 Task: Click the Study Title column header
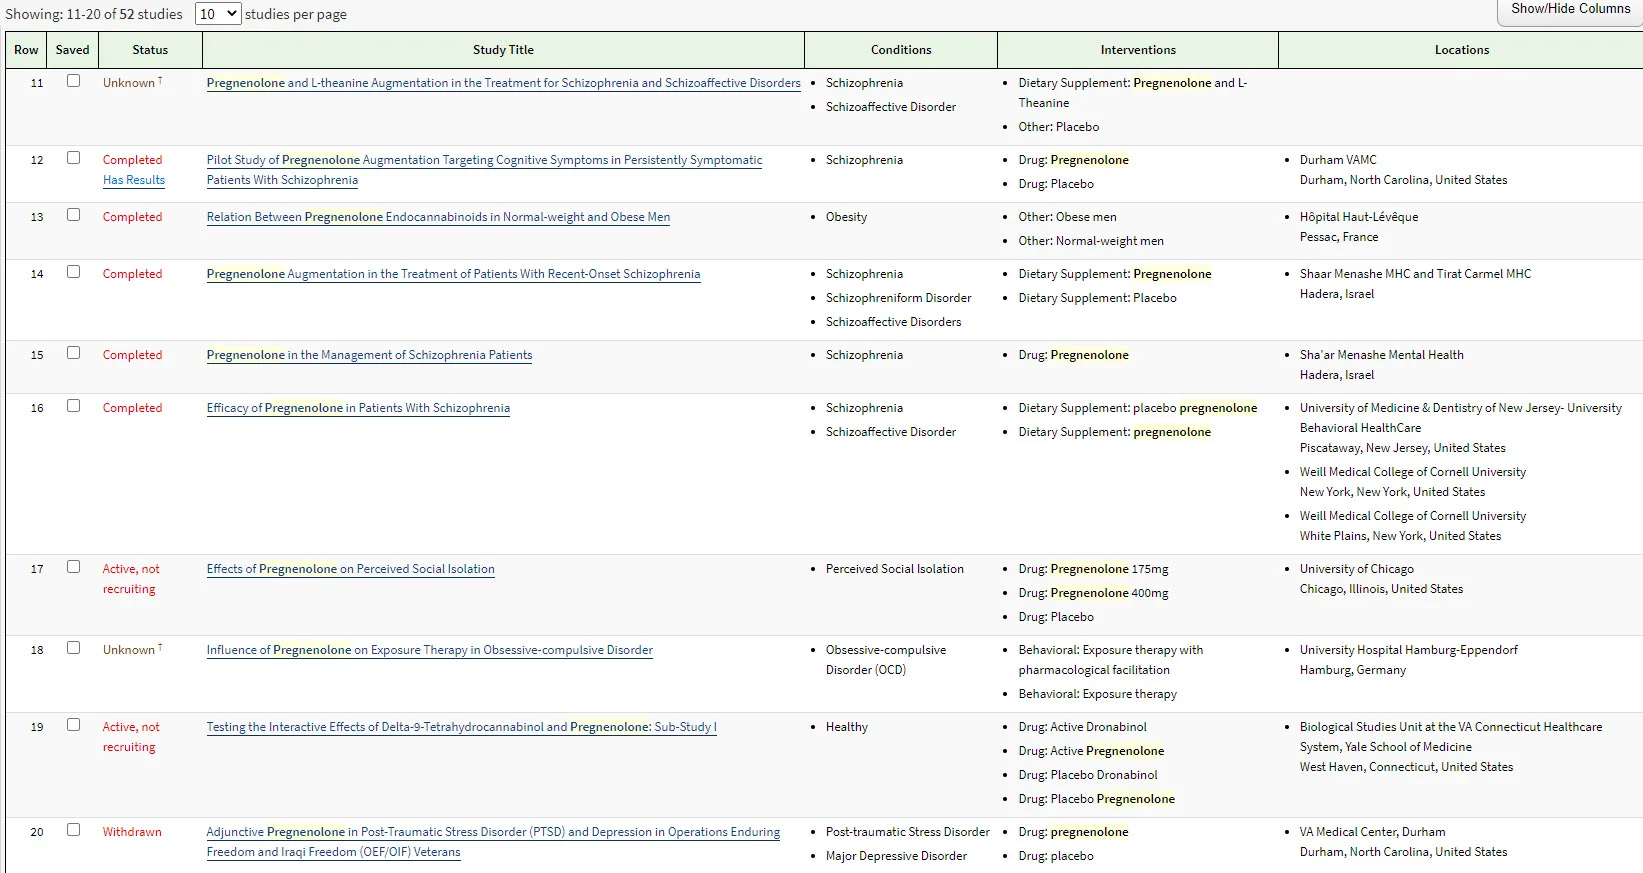click(503, 50)
